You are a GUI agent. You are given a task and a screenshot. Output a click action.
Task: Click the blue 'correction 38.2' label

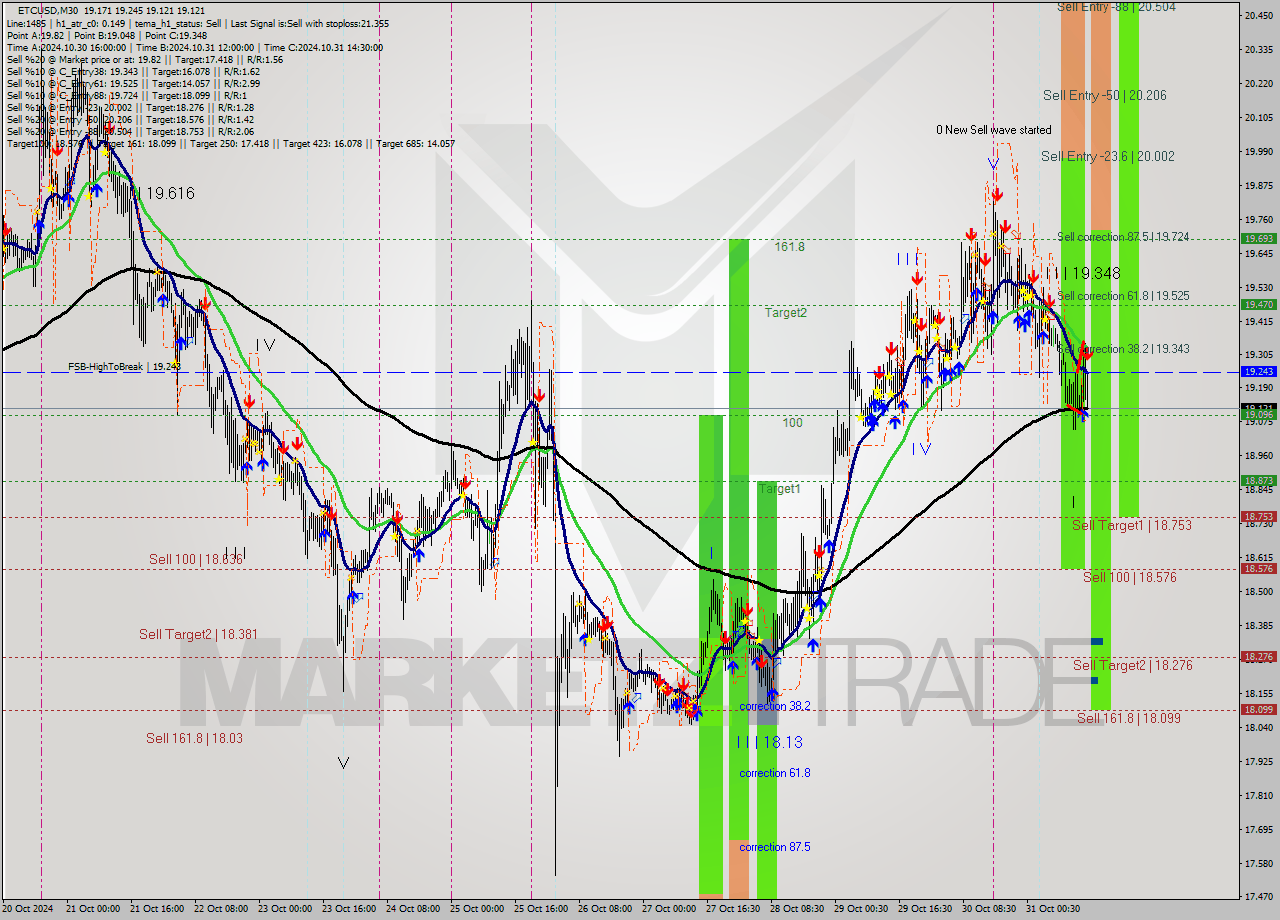point(775,706)
